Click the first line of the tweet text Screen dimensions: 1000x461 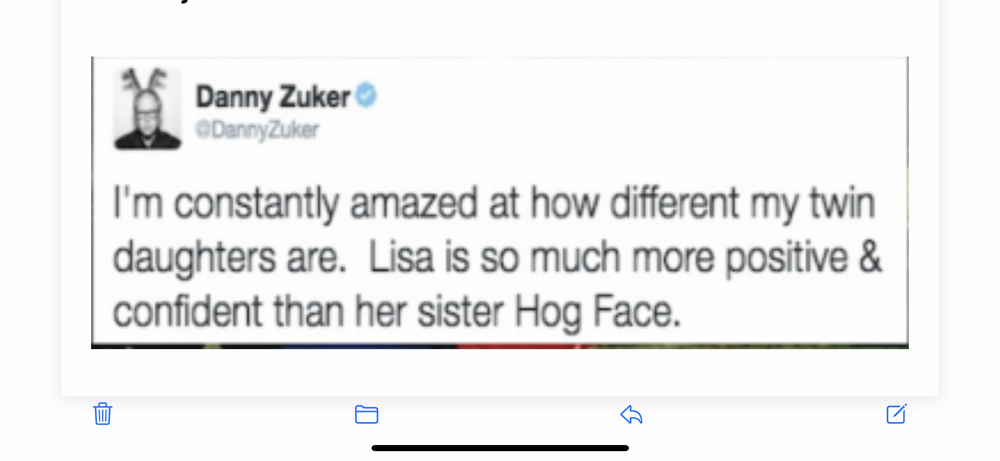coord(494,206)
